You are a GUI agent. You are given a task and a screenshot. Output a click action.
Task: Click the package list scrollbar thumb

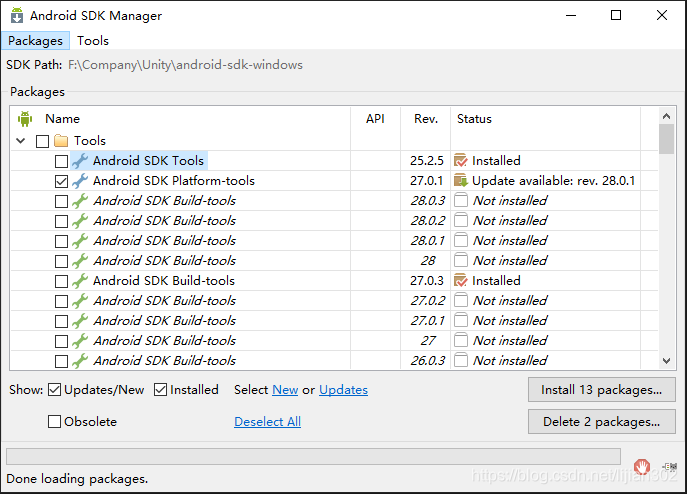(666, 139)
